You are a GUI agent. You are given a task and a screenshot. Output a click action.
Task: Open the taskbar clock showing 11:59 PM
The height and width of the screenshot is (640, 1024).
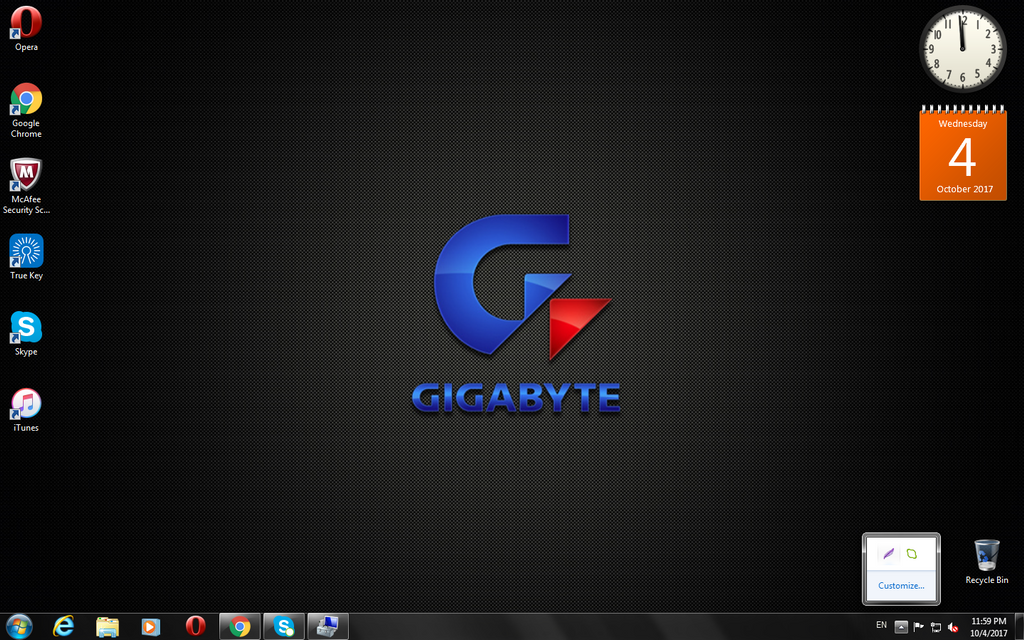point(989,627)
